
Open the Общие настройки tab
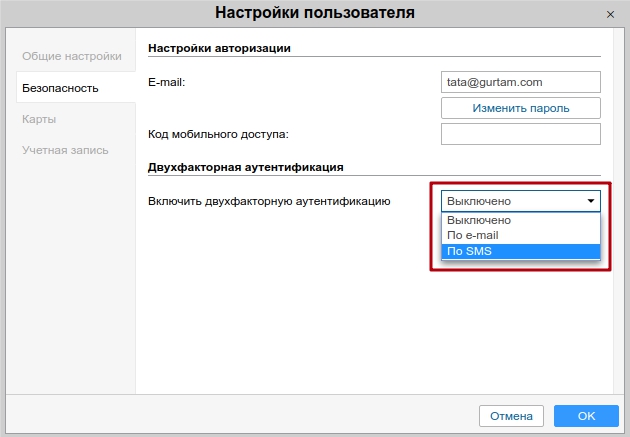click(x=72, y=56)
